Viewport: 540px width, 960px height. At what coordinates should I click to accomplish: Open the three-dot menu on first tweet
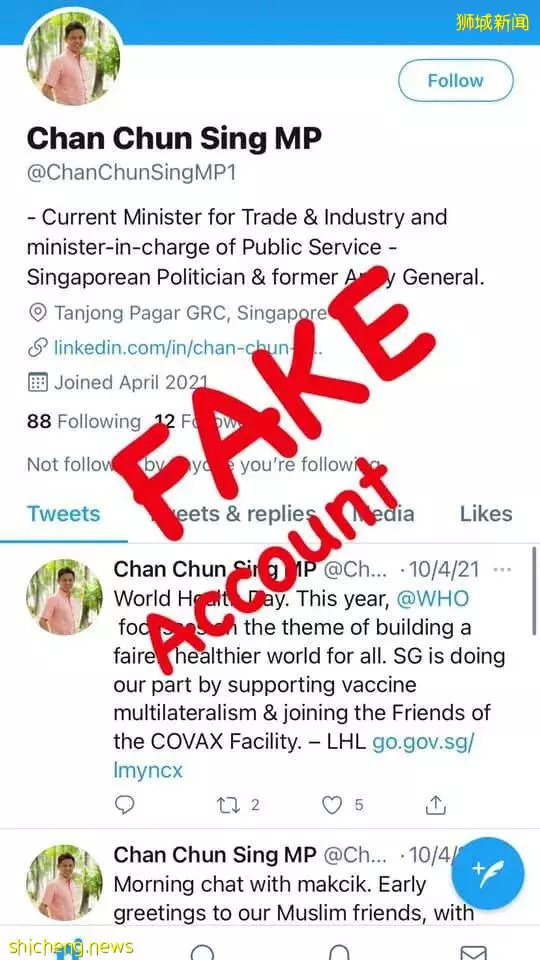click(502, 570)
